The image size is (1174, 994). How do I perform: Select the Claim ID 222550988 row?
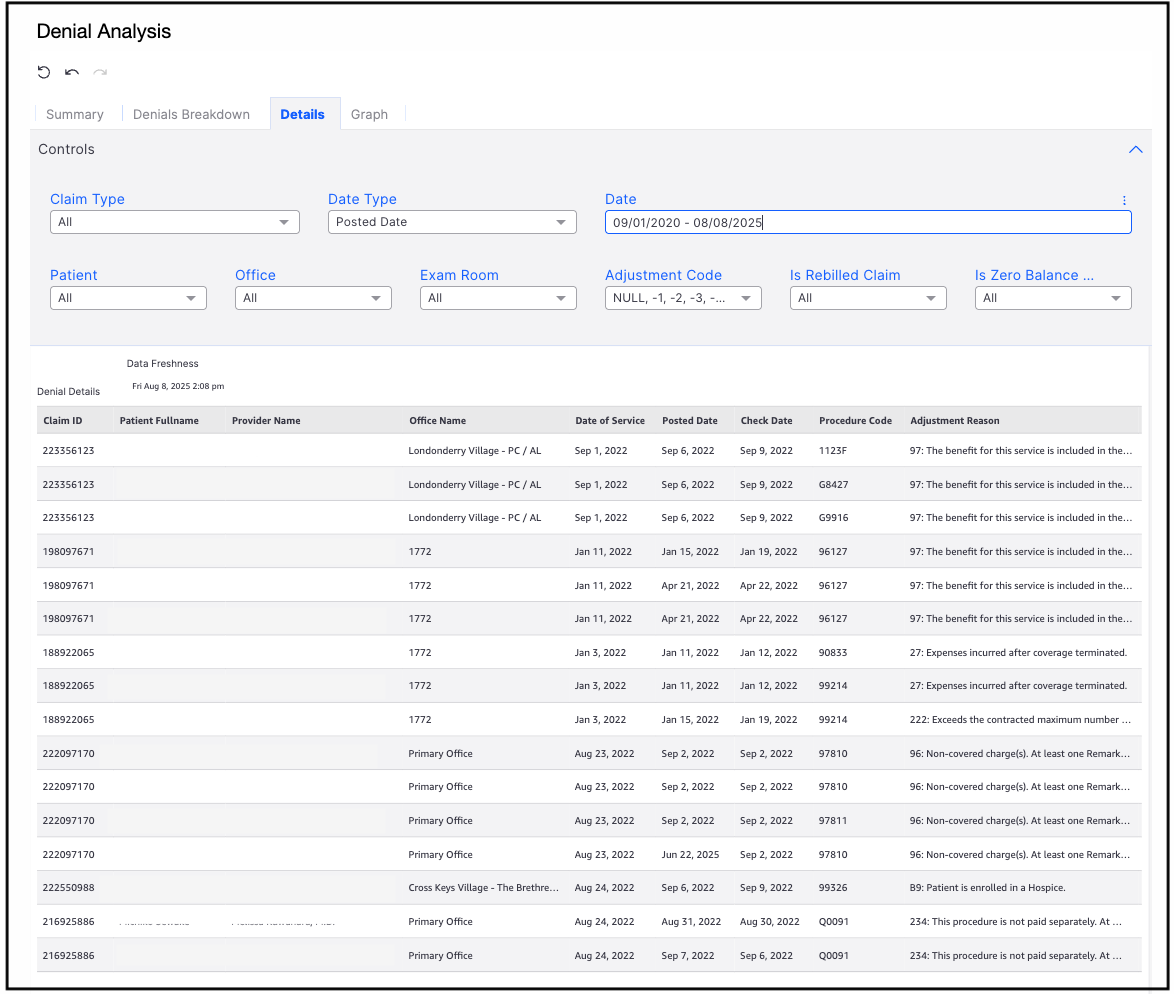[x=68, y=888]
